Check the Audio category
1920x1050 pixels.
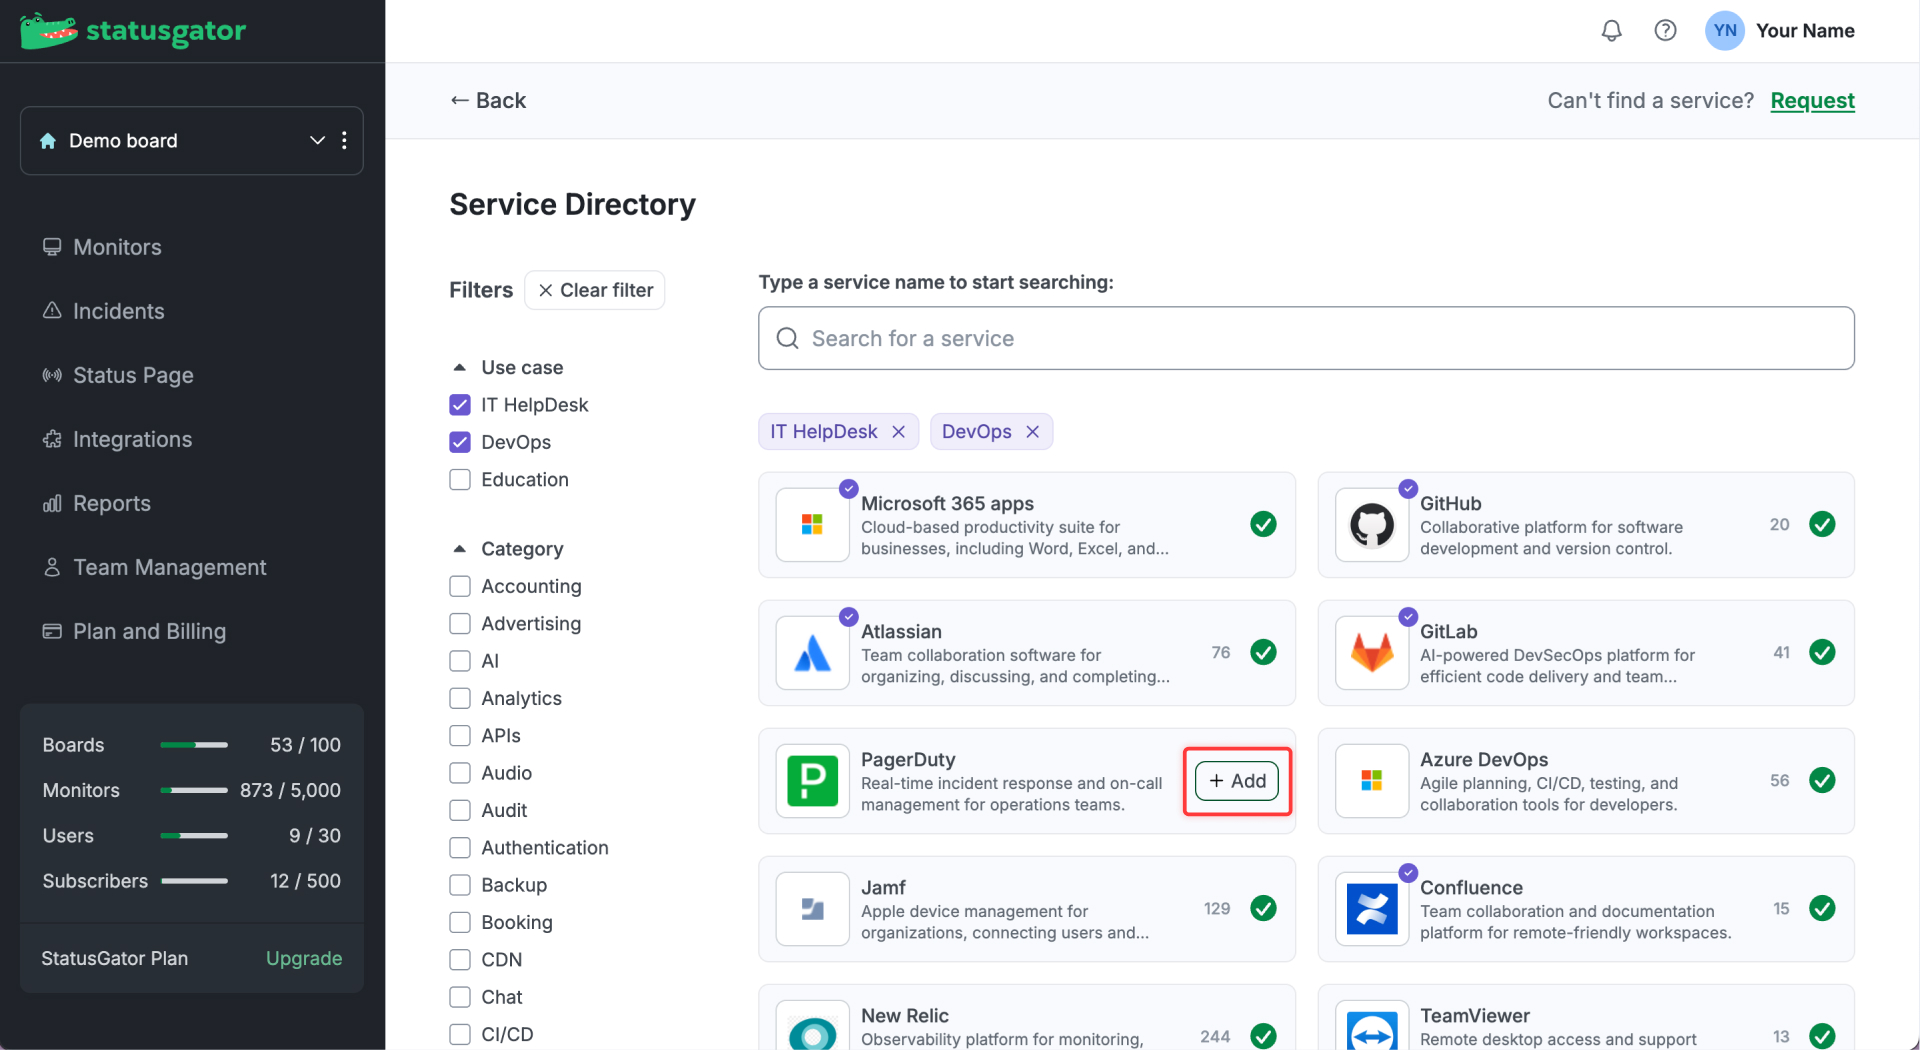[x=460, y=773]
